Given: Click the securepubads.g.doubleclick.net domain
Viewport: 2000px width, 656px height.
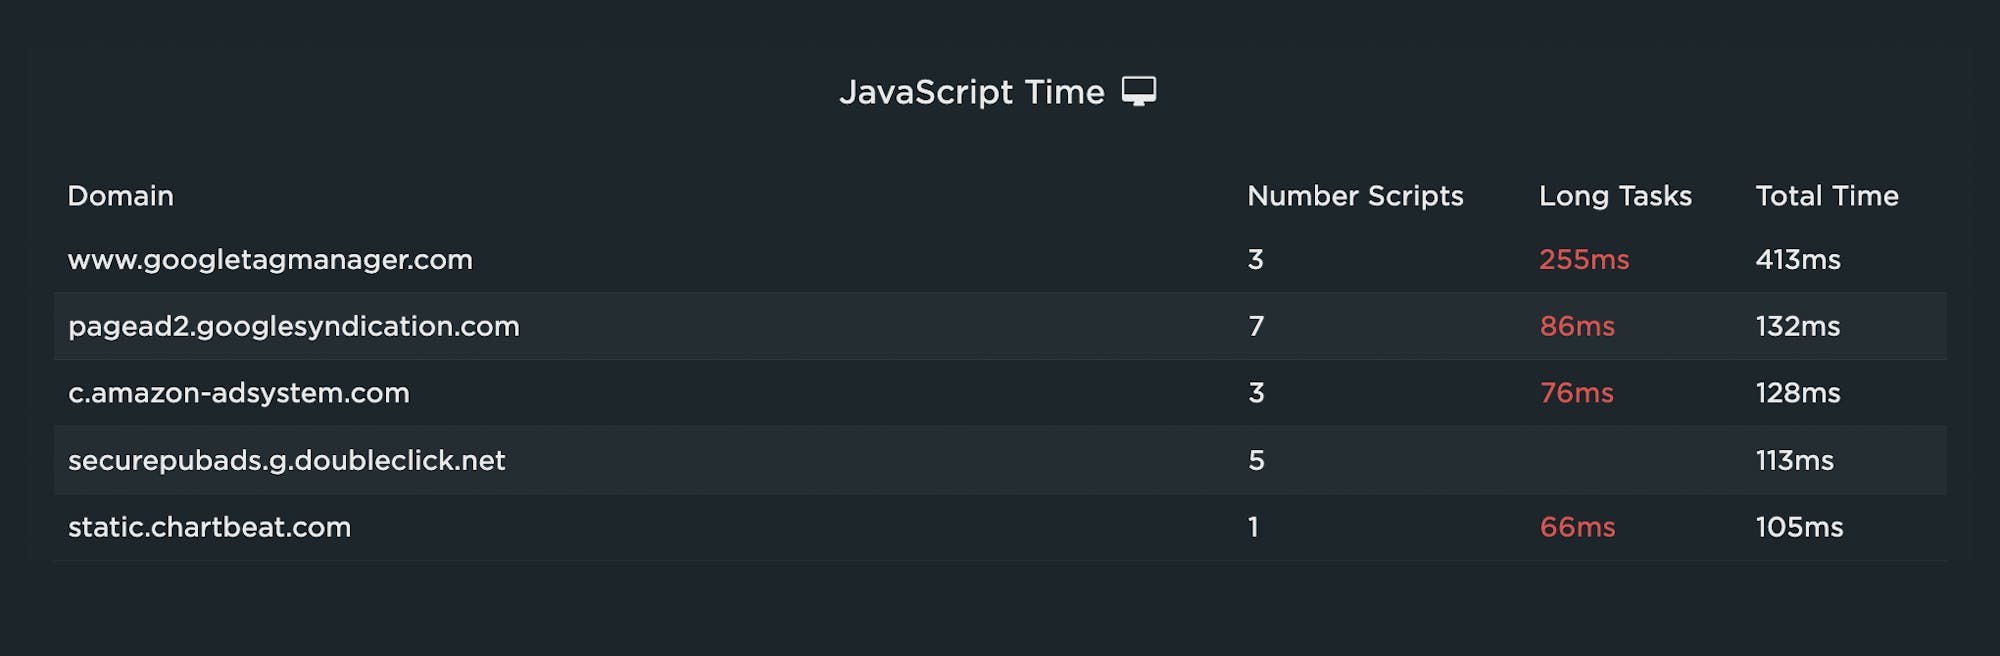Looking at the screenshot, I should coord(287,460).
